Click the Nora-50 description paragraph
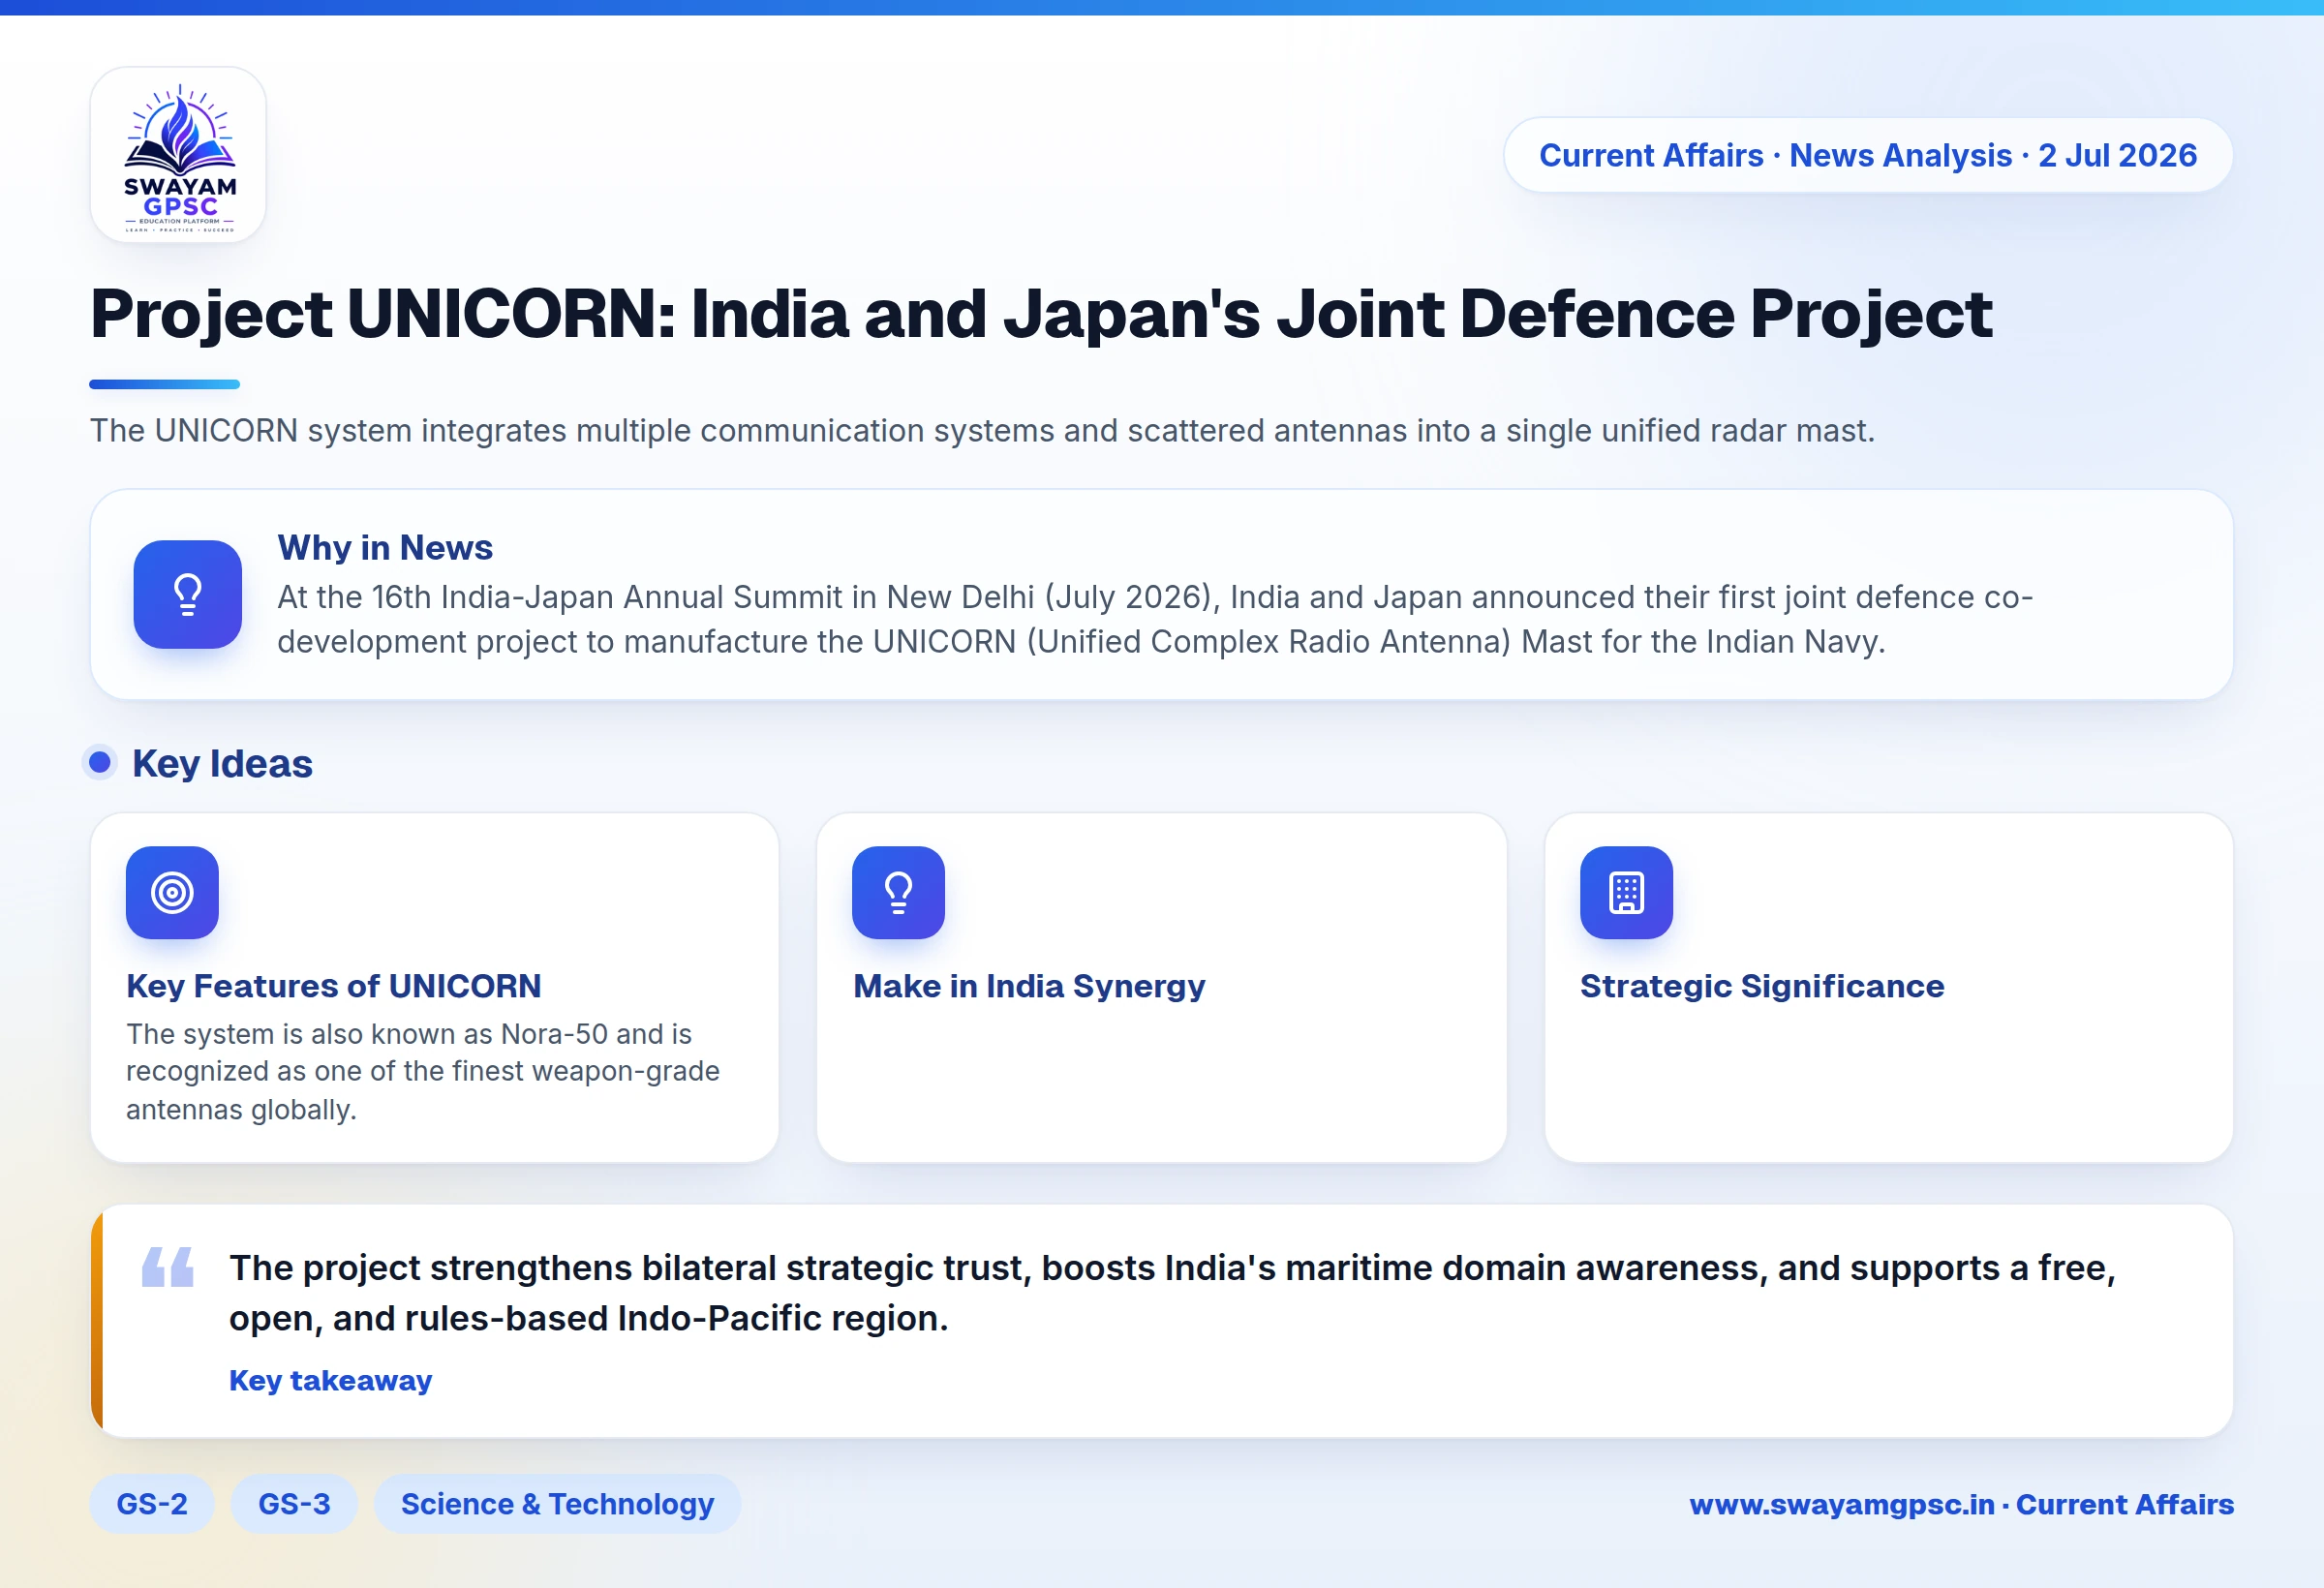Screen dimensions: 2324x1588 pyautogui.click(x=423, y=1071)
